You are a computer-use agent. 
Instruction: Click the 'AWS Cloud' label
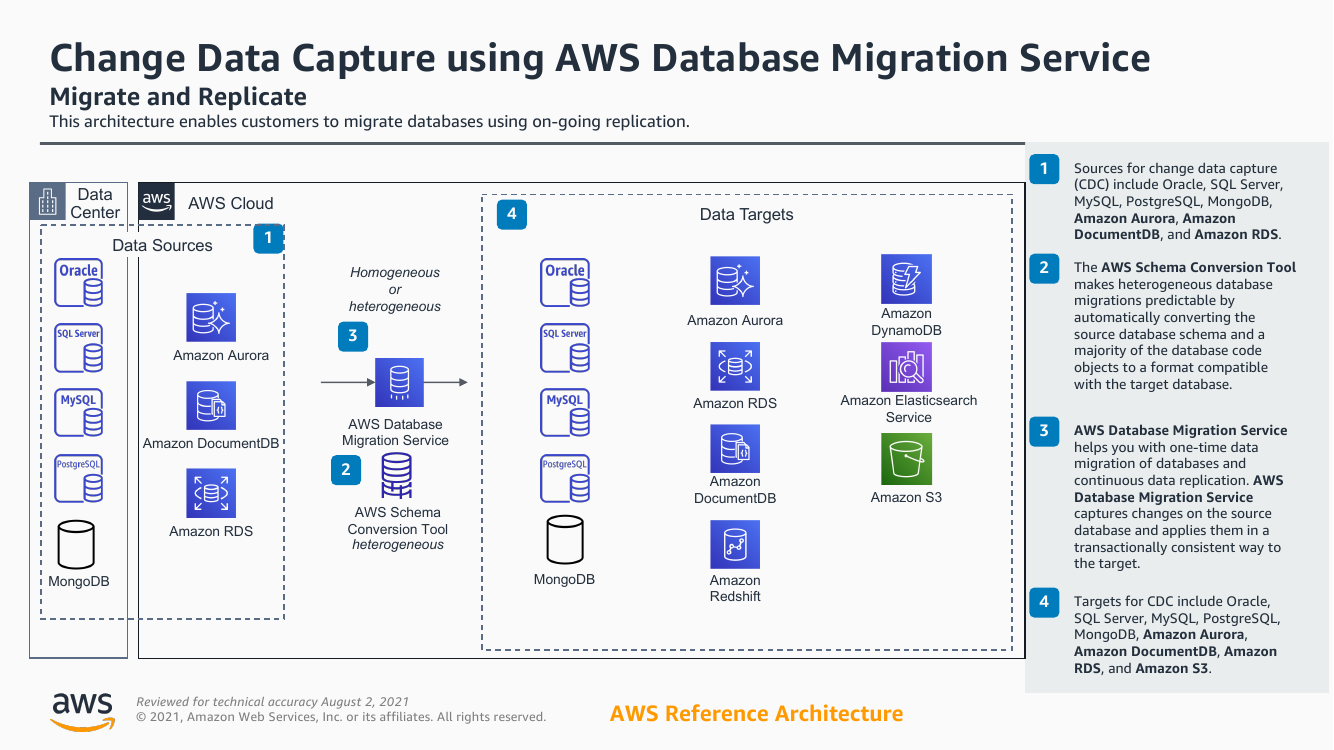click(x=231, y=203)
